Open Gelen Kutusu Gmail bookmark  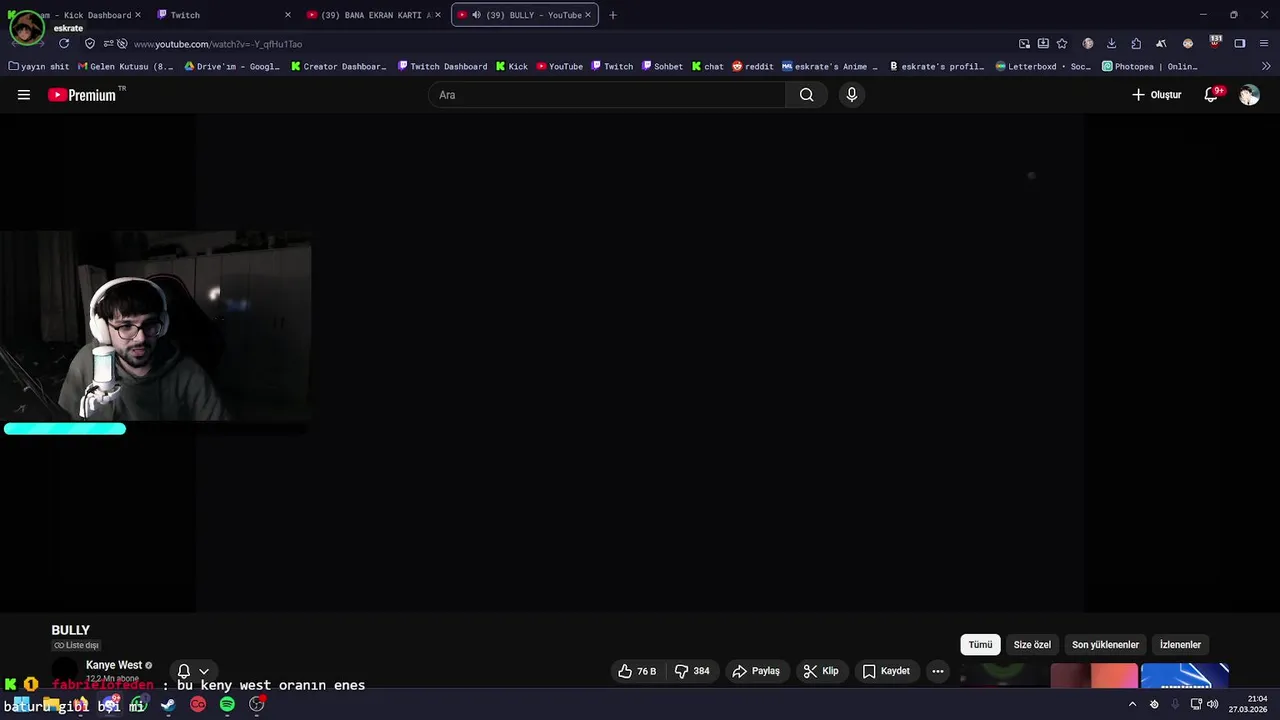coord(125,67)
